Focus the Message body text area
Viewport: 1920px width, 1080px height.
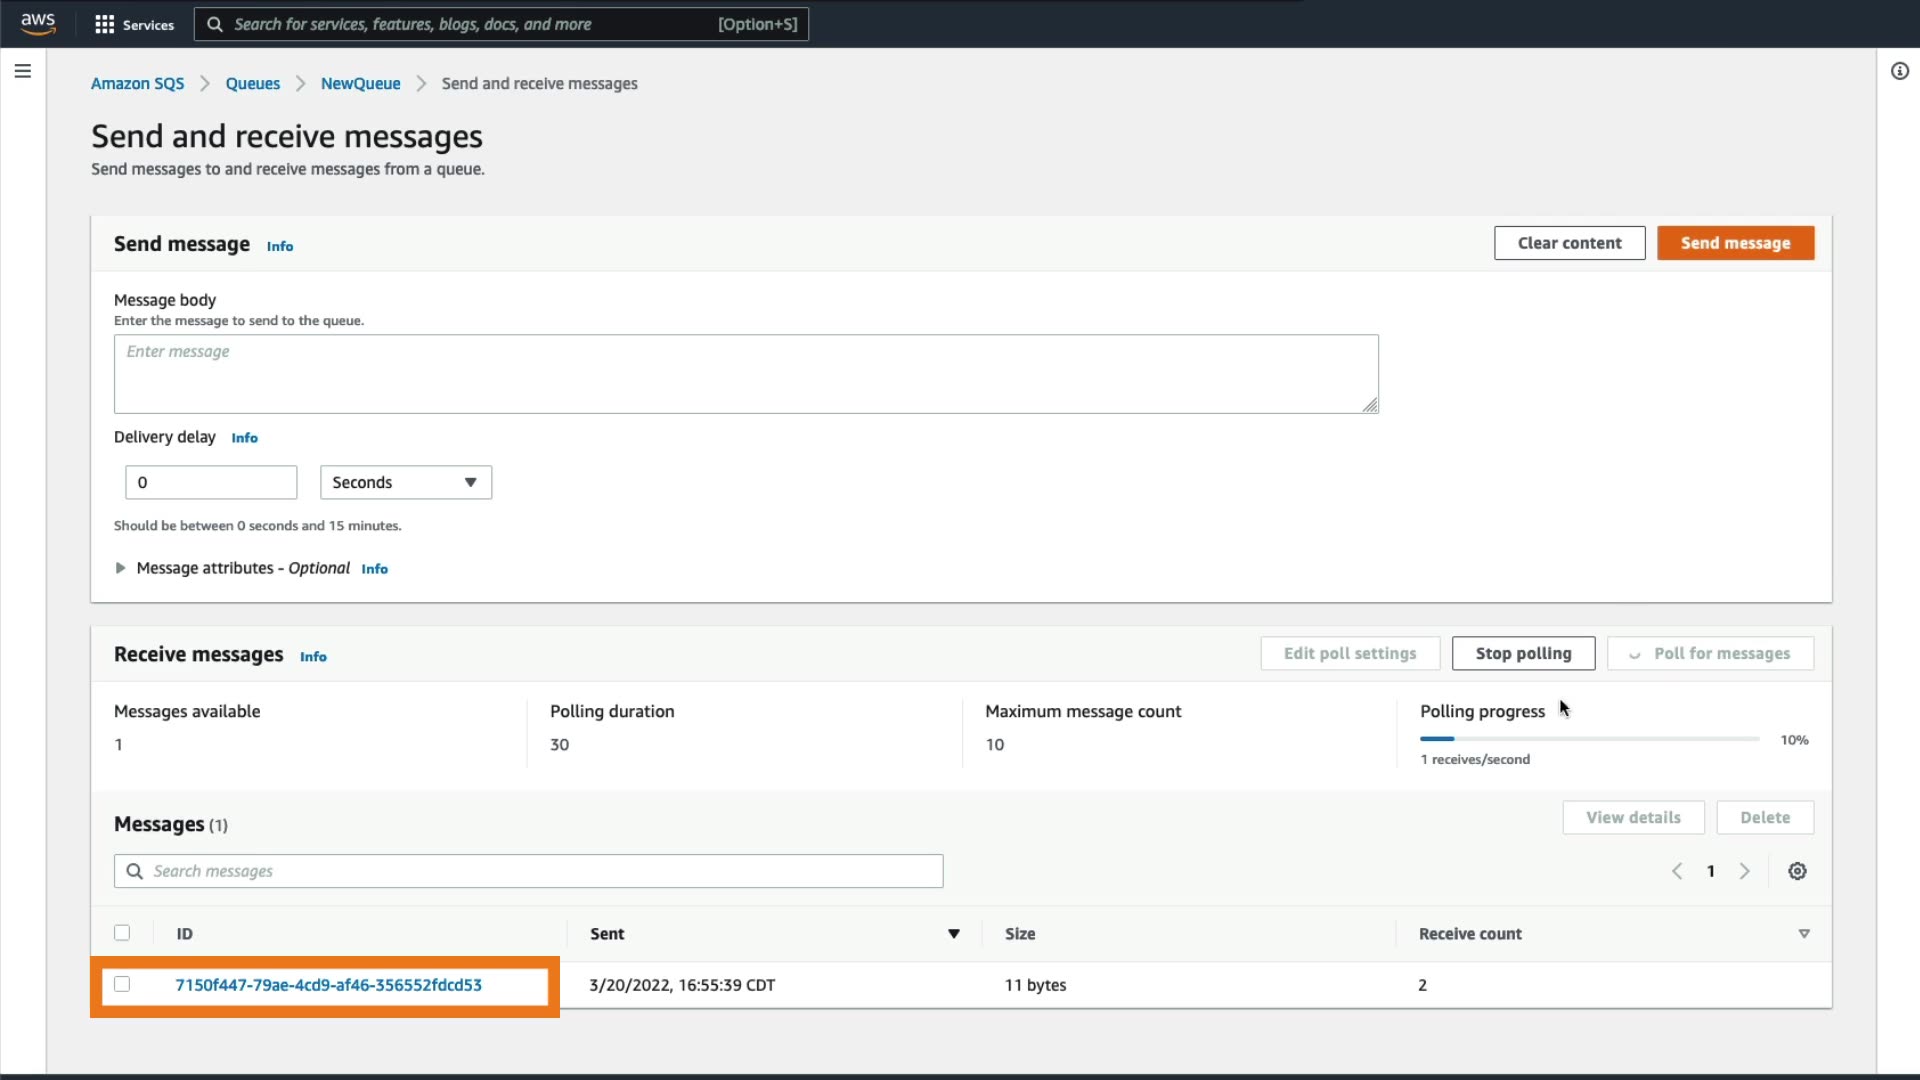(x=745, y=374)
